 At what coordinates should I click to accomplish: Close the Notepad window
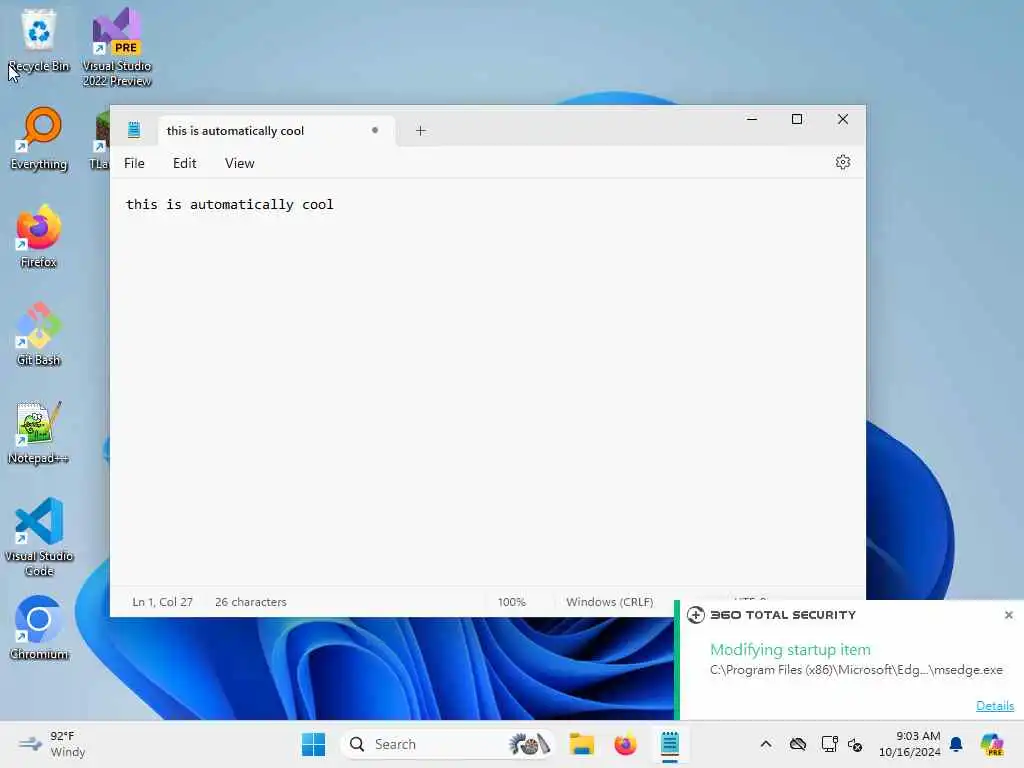point(842,120)
